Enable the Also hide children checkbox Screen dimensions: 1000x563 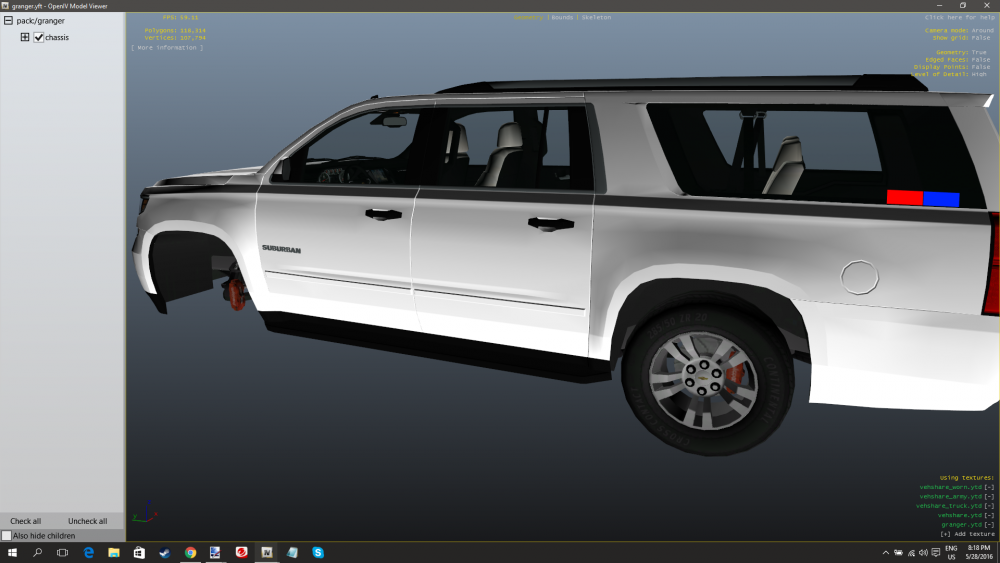(6, 536)
